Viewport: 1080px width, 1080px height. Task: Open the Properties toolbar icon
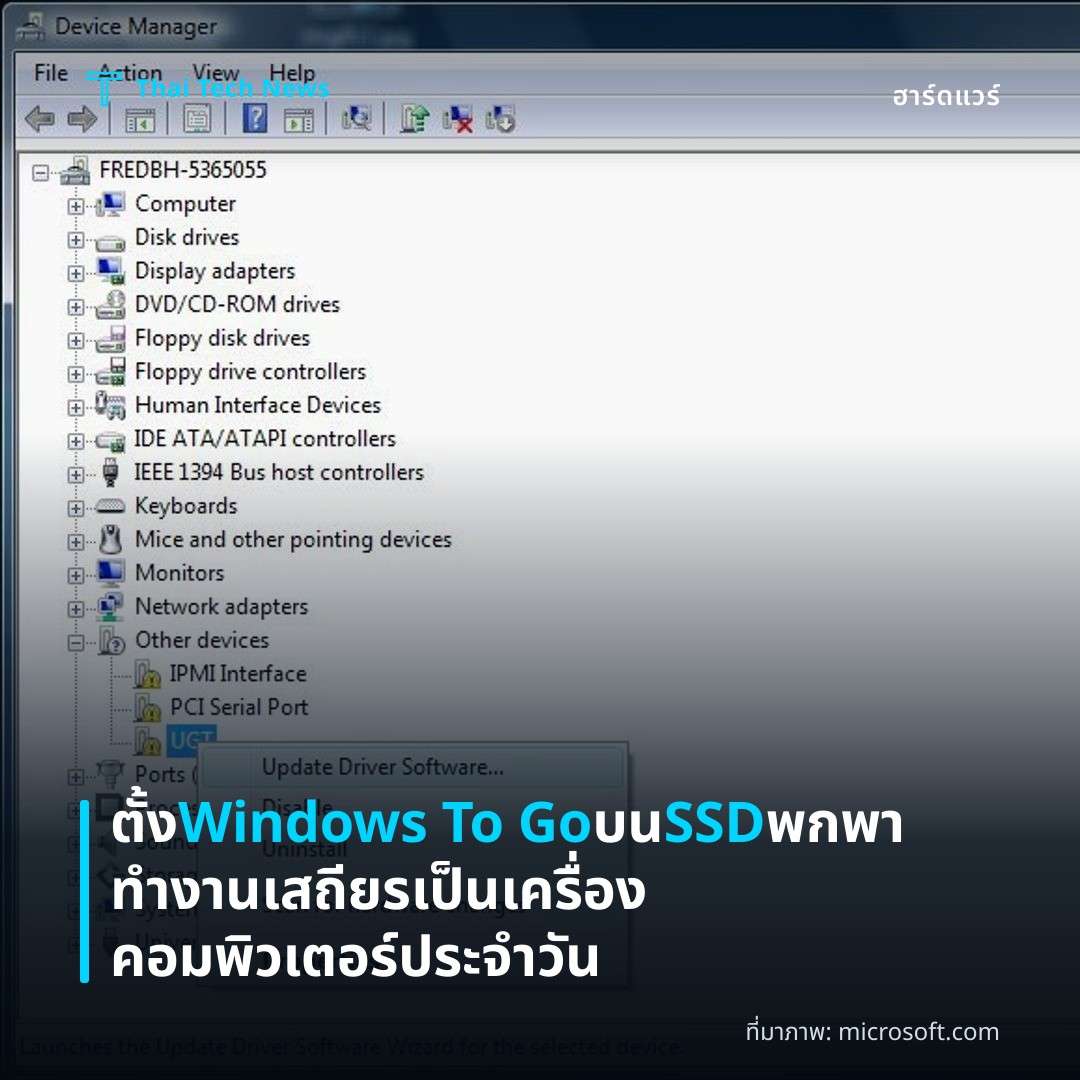click(197, 119)
